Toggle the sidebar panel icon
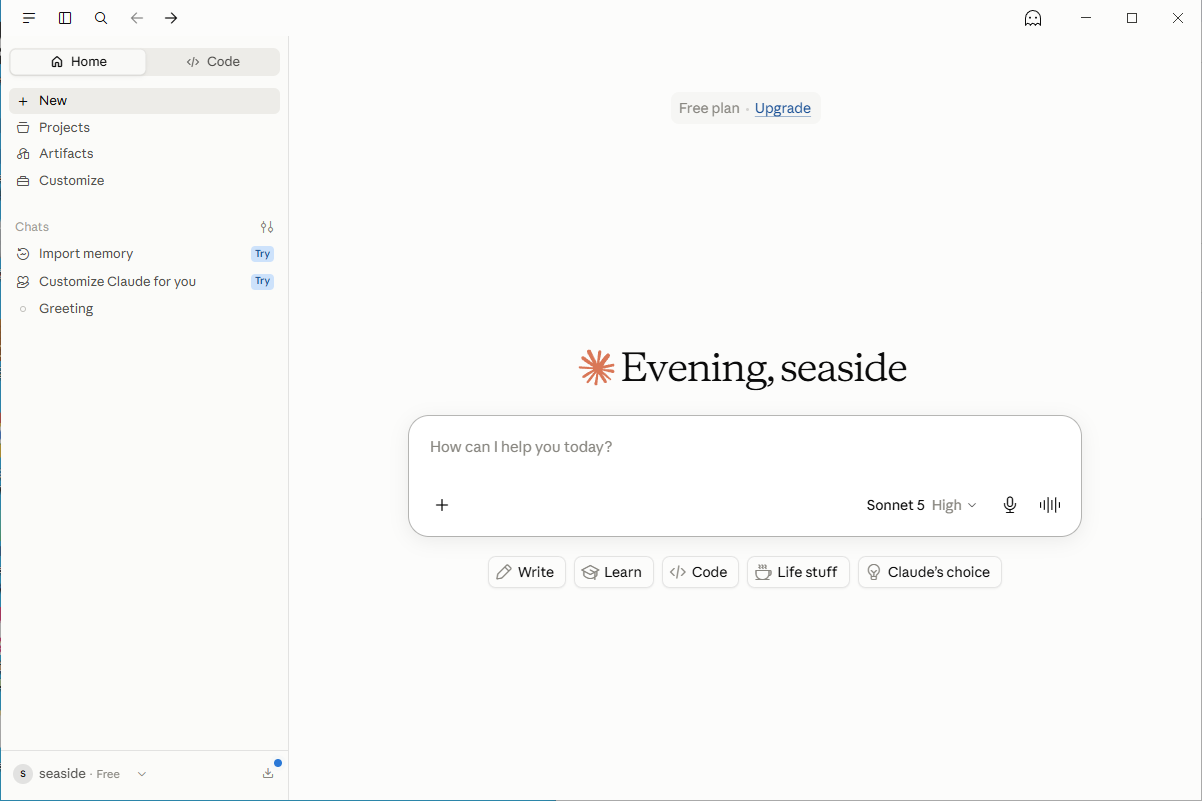1202x801 pixels. [65, 18]
